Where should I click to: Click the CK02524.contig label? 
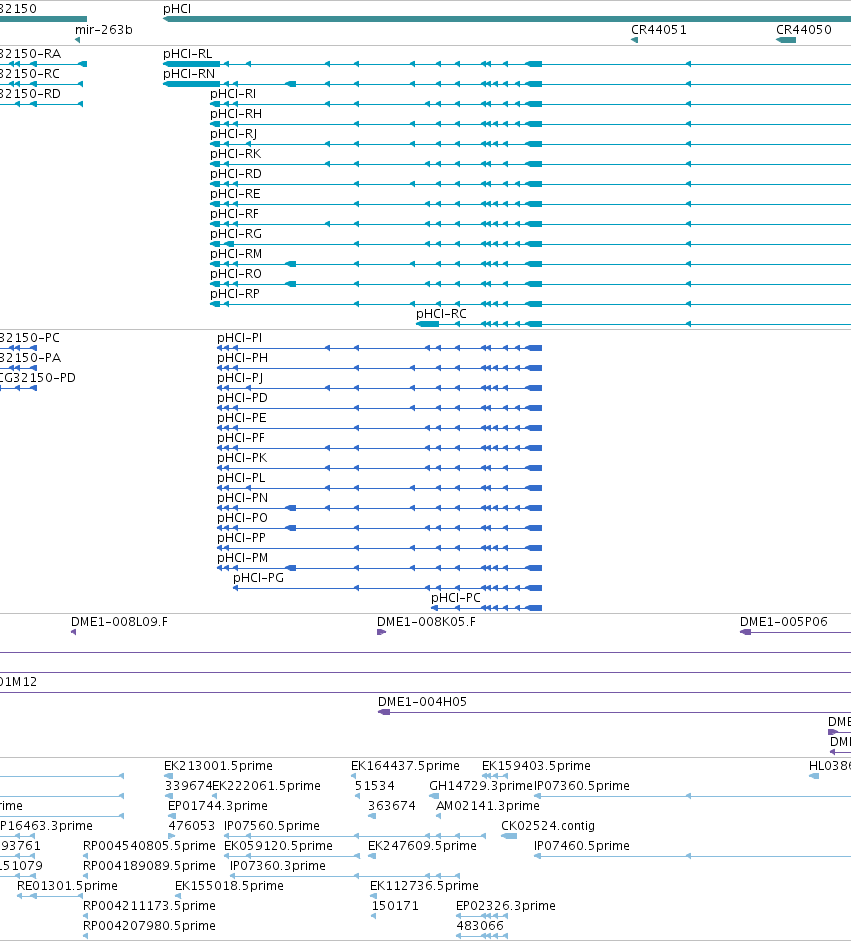548,826
